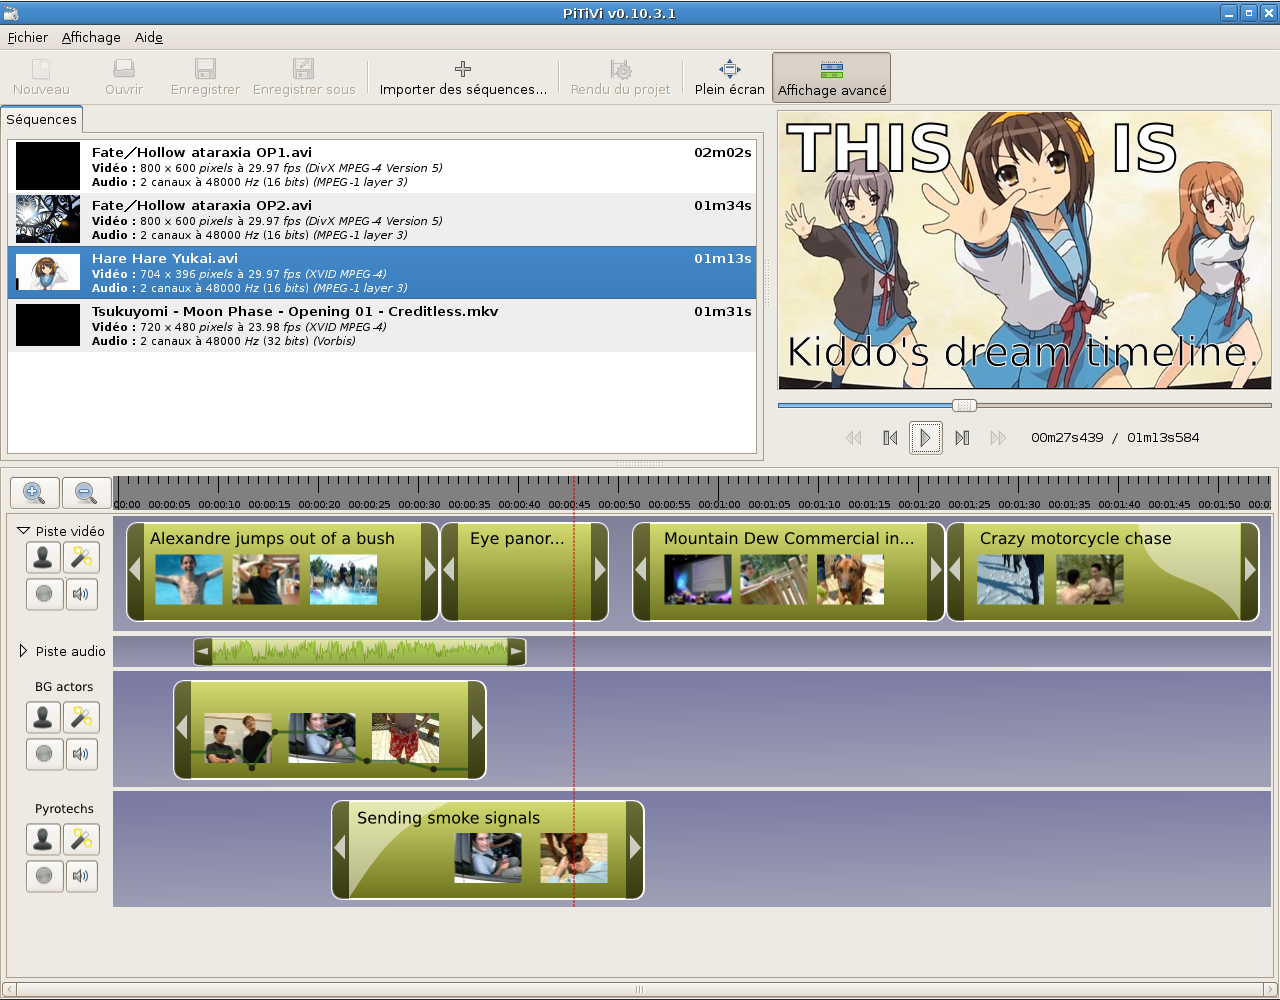
Task: Select Fate/Hollow ataraxia OP1.avi clip
Action: tap(382, 166)
